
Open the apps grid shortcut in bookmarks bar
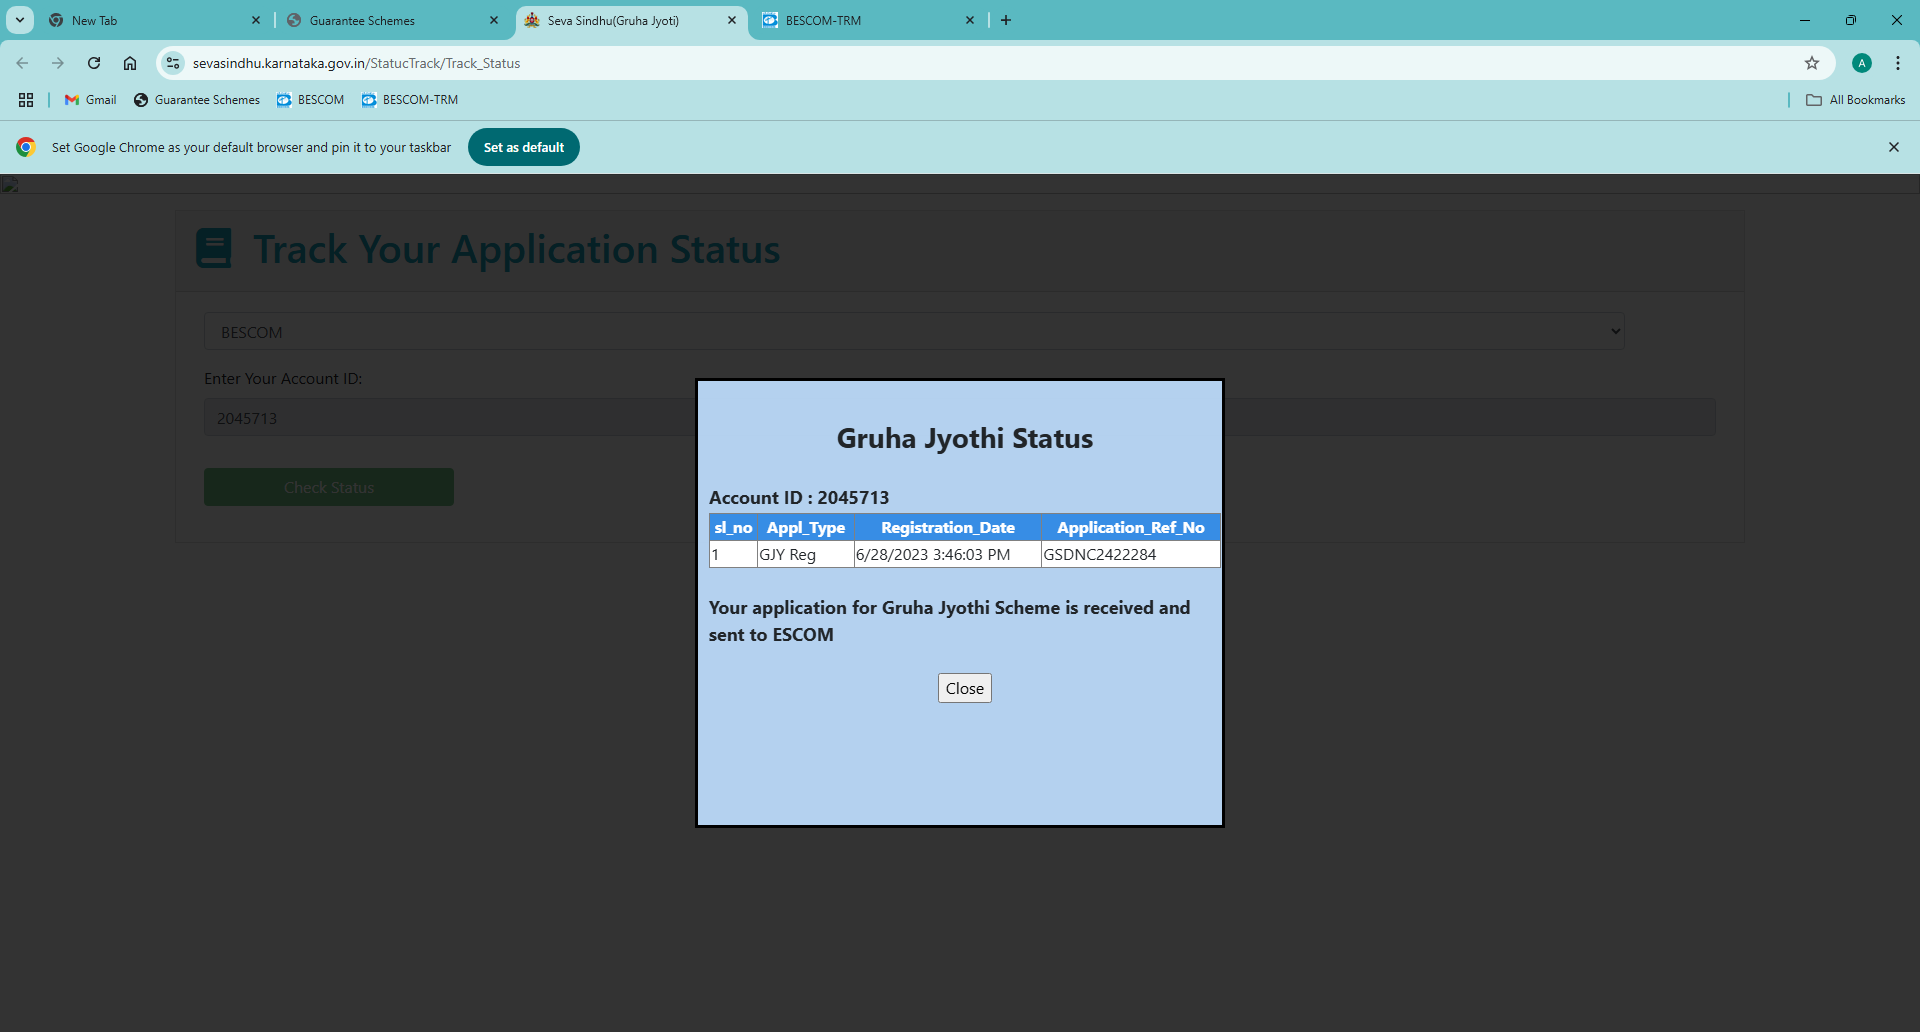26,100
